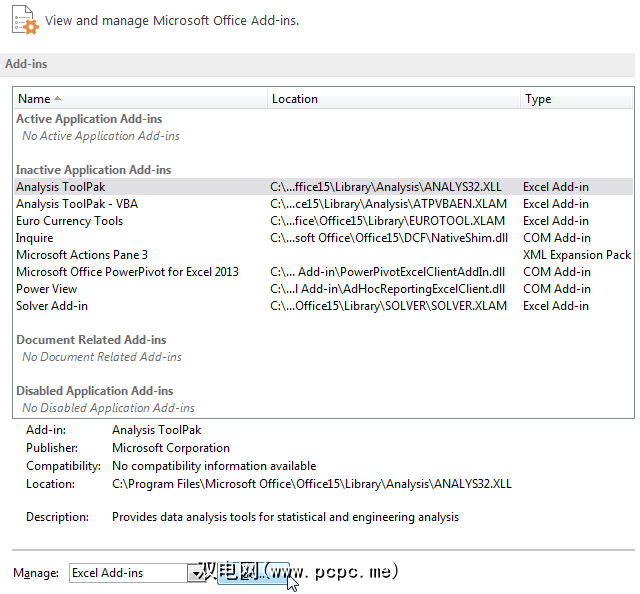Click the No Active Application Add-ins placeholder

(x=101, y=136)
